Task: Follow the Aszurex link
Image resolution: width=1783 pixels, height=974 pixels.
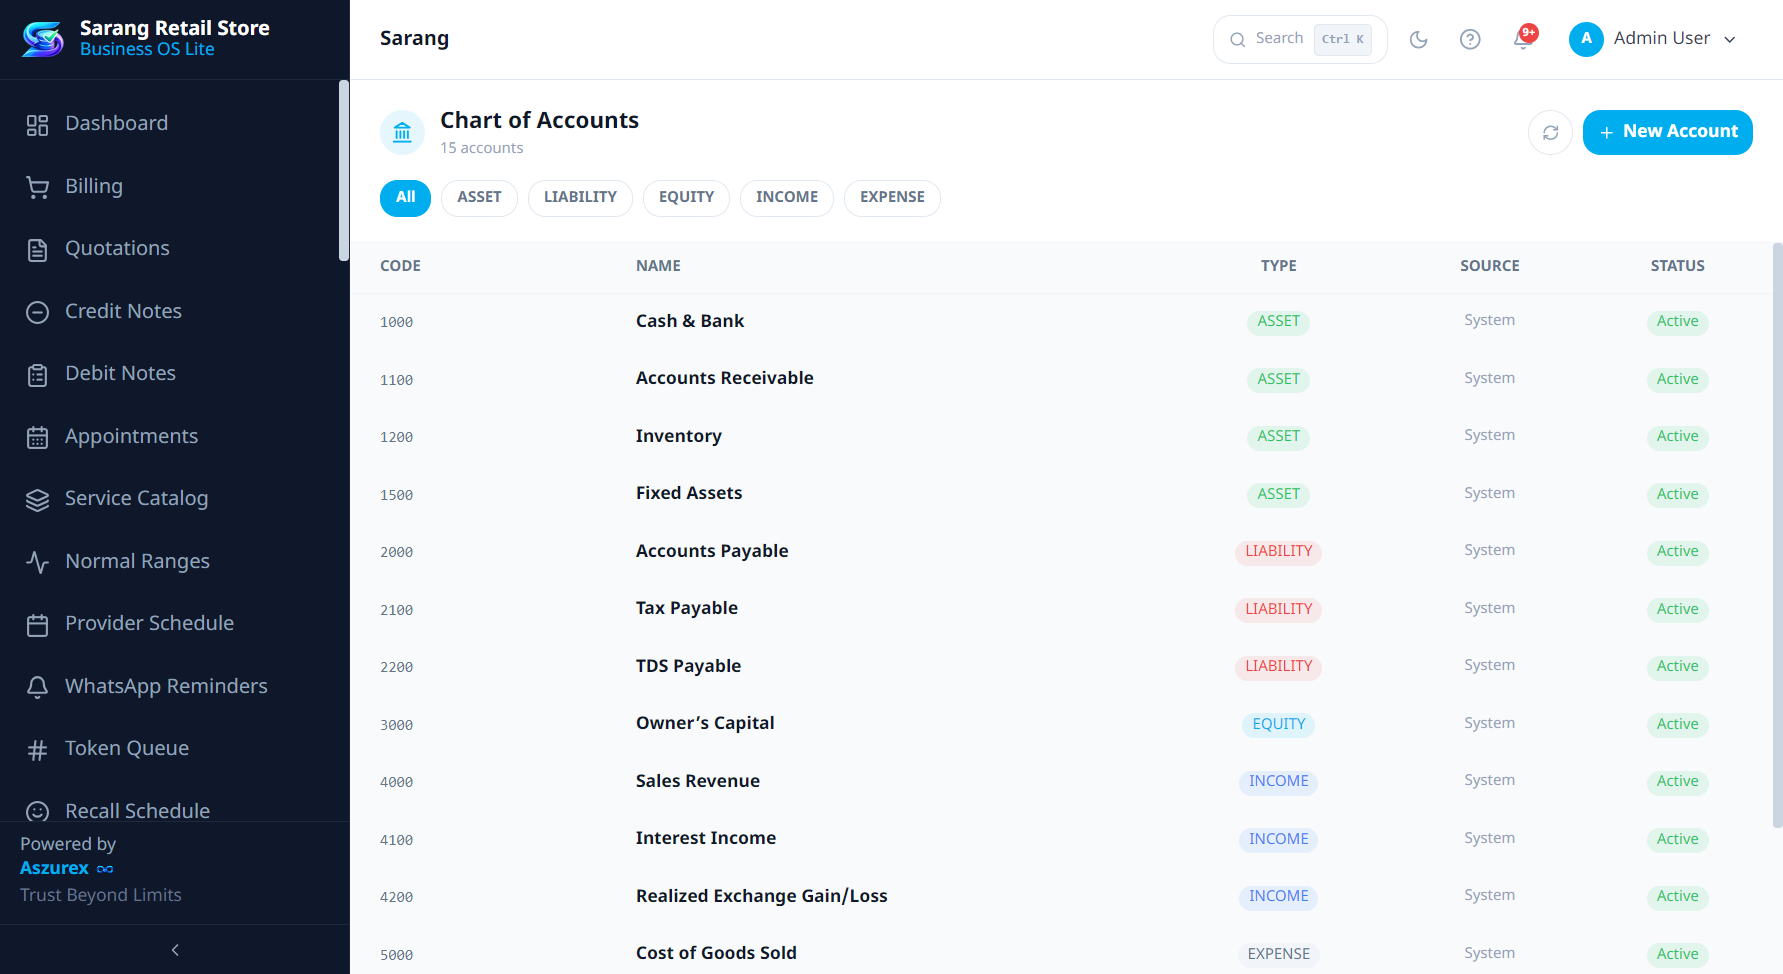Action: pos(66,868)
